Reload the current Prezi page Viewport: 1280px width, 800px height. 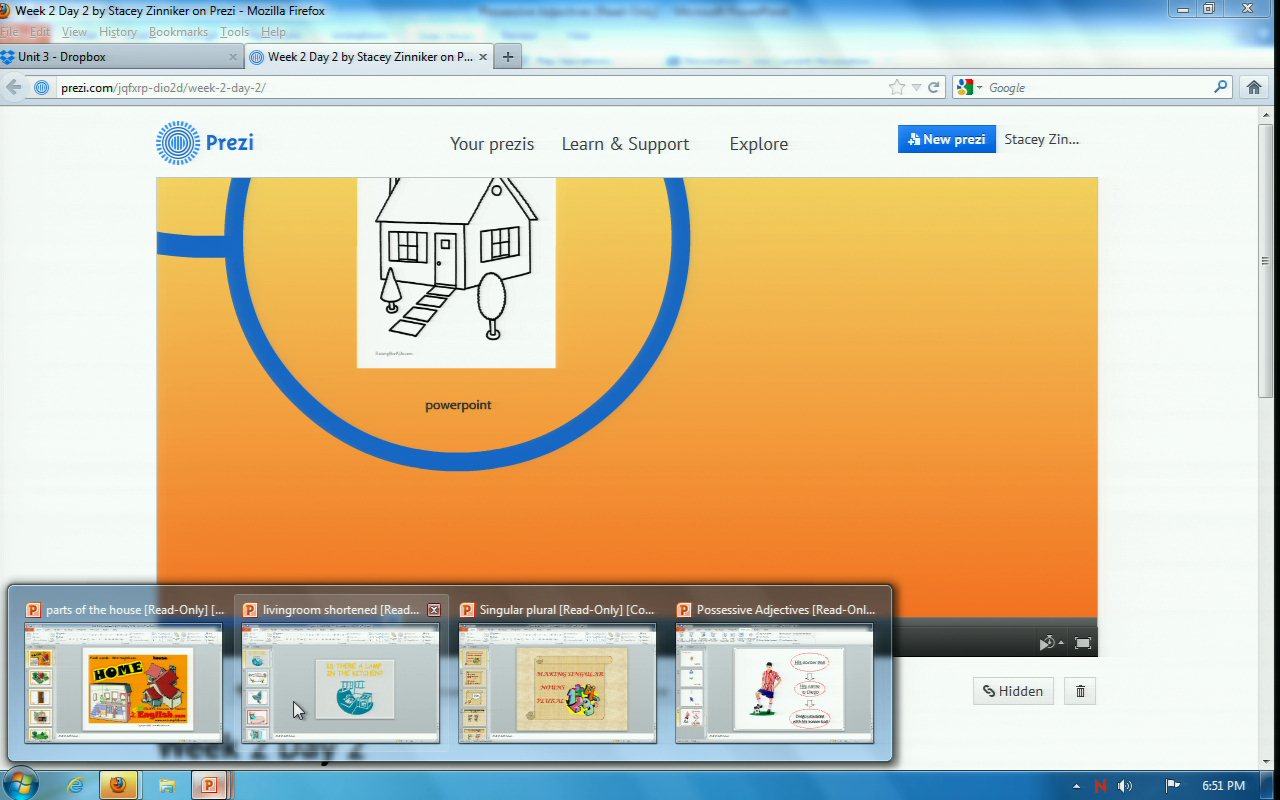pyautogui.click(x=934, y=87)
